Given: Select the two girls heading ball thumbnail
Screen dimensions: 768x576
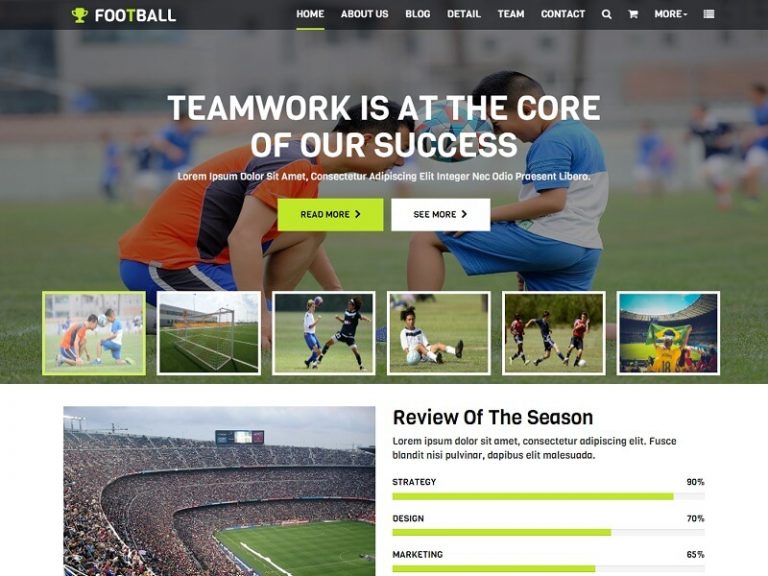Looking at the screenshot, I should click(x=324, y=333).
